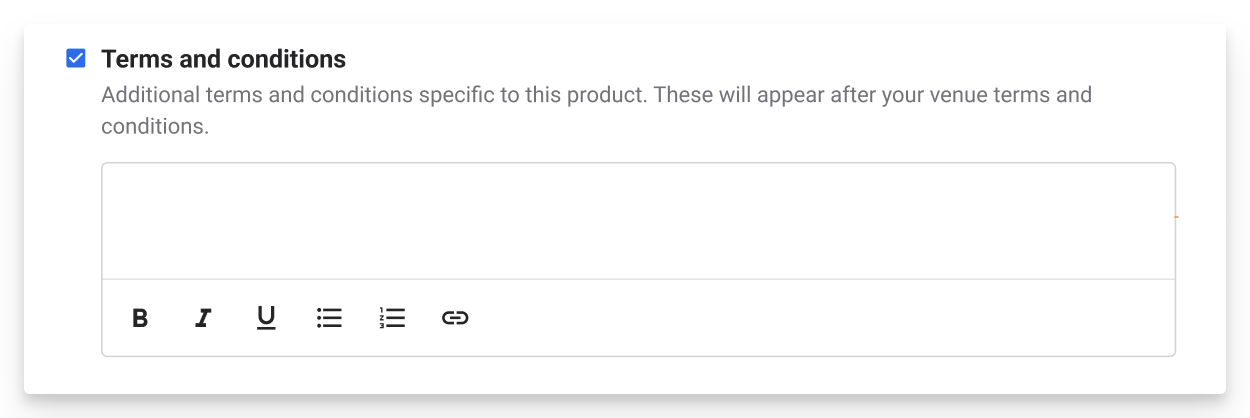Apply italic style using the I icon
The image size is (1250, 418).
(203, 318)
